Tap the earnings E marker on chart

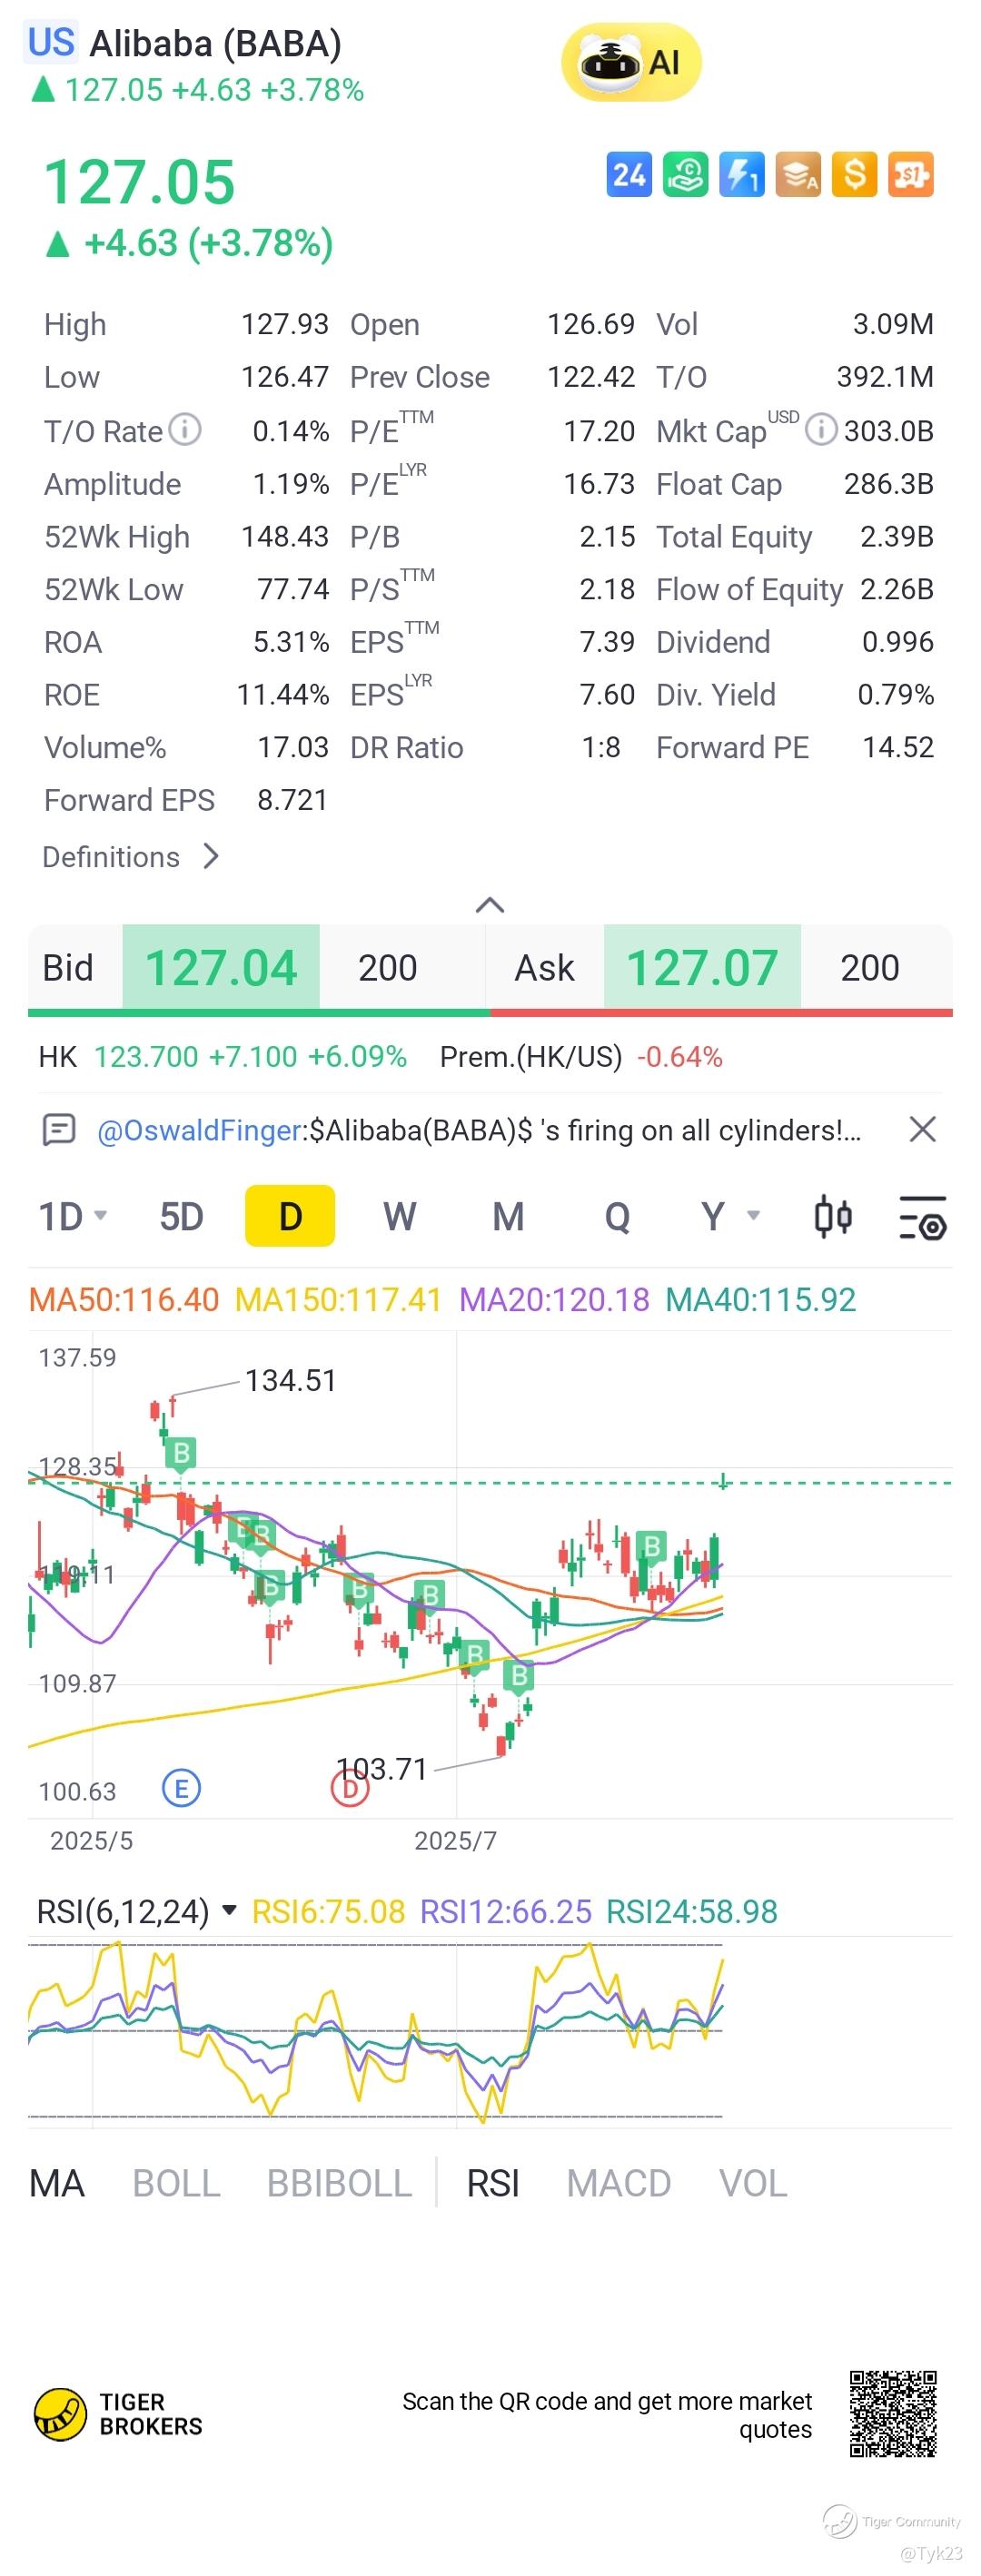pyautogui.click(x=181, y=1788)
